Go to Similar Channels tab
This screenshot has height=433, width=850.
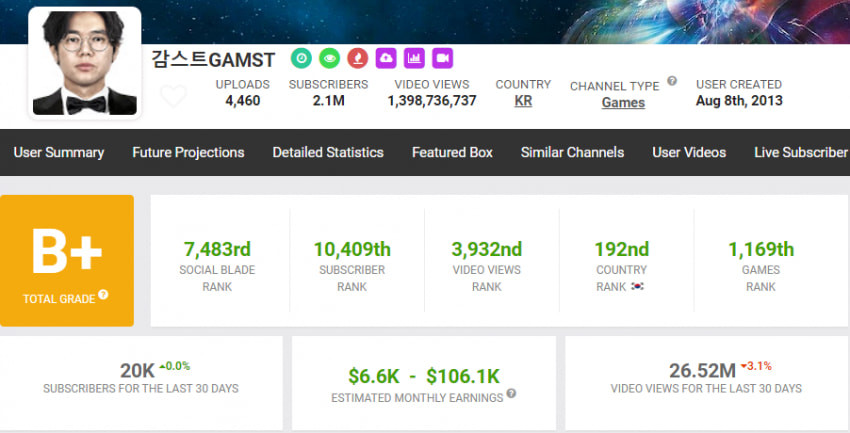coord(572,152)
